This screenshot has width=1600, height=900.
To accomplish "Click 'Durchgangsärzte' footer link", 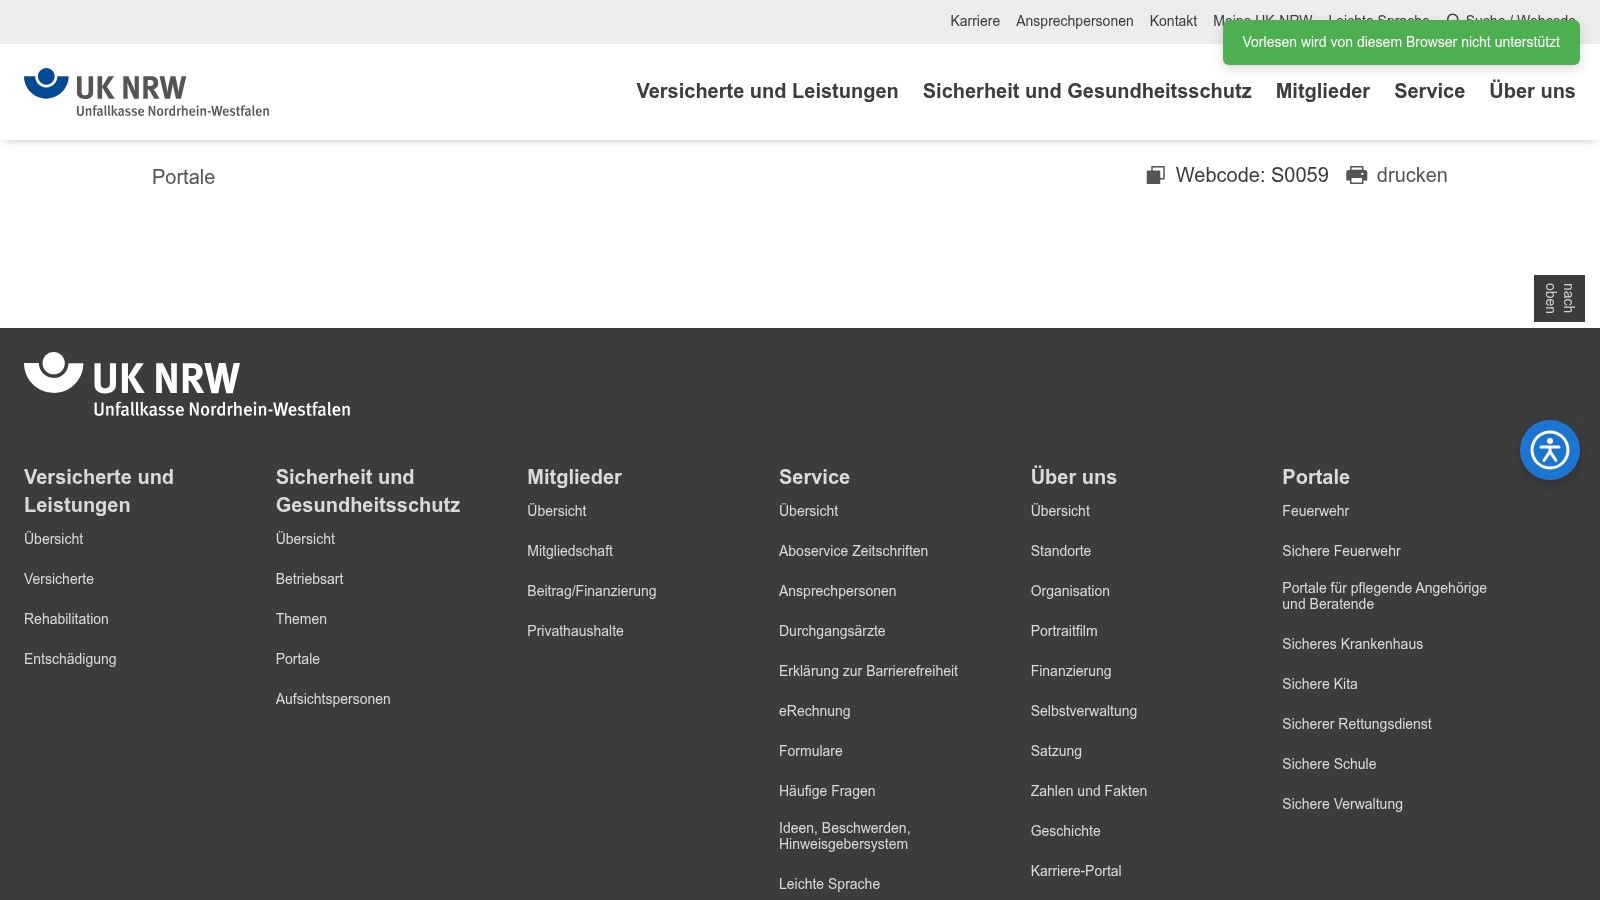I will (x=832, y=631).
